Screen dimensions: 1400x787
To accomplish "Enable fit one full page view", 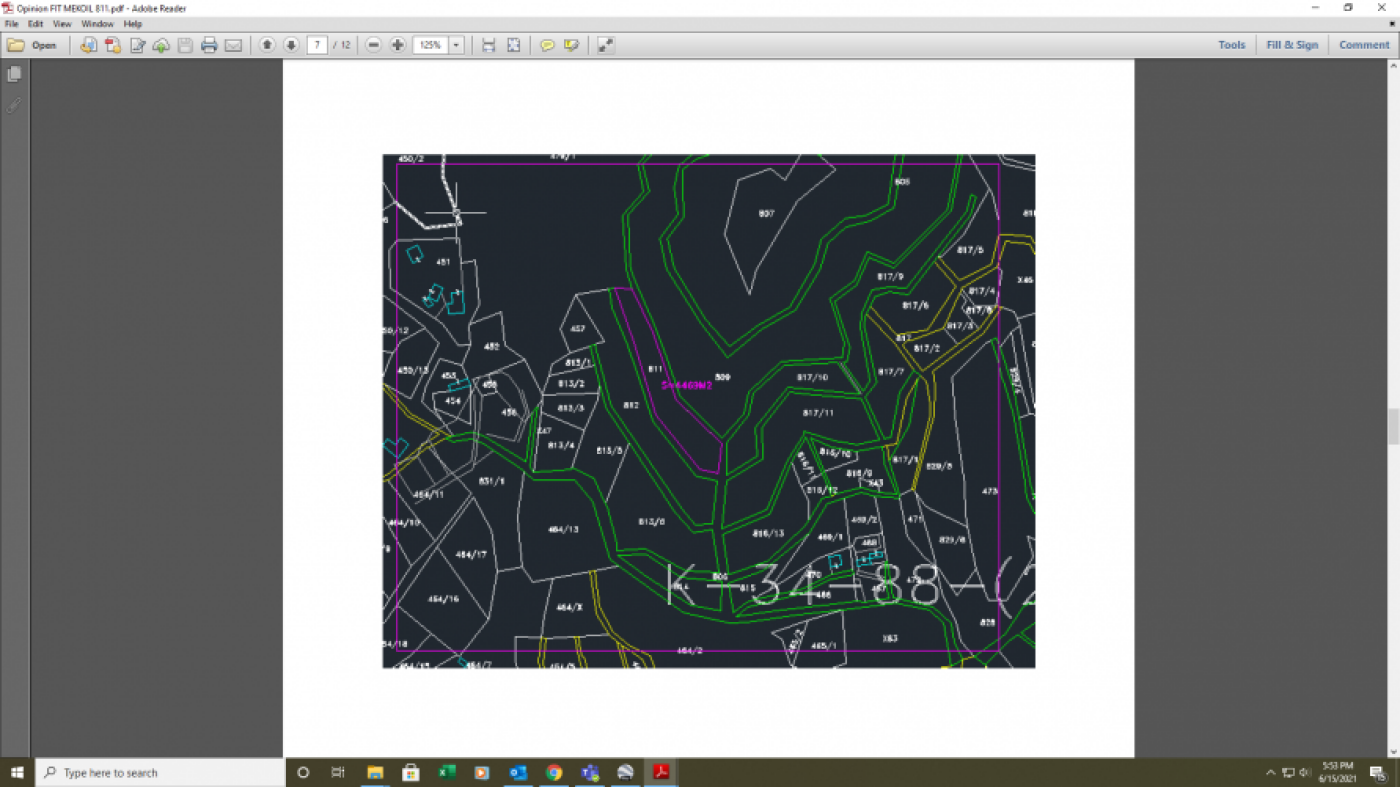I will point(513,45).
